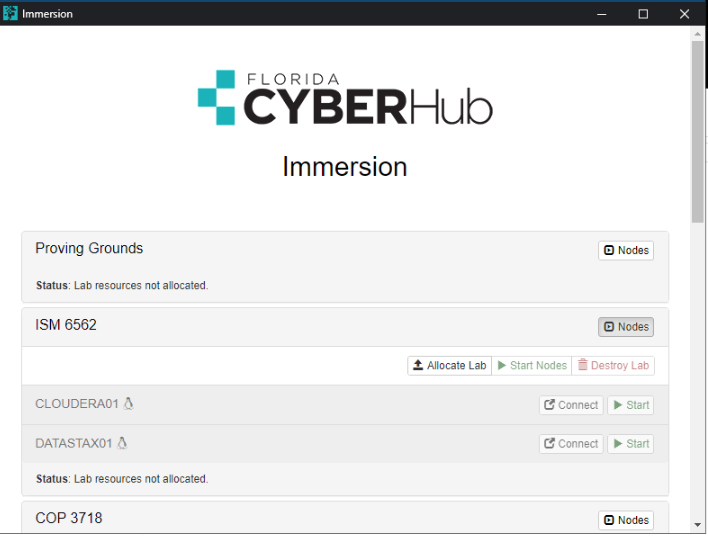The height and width of the screenshot is (536, 708).
Task: Start the CLOUDERA01 node
Action: tap(631, 405)
